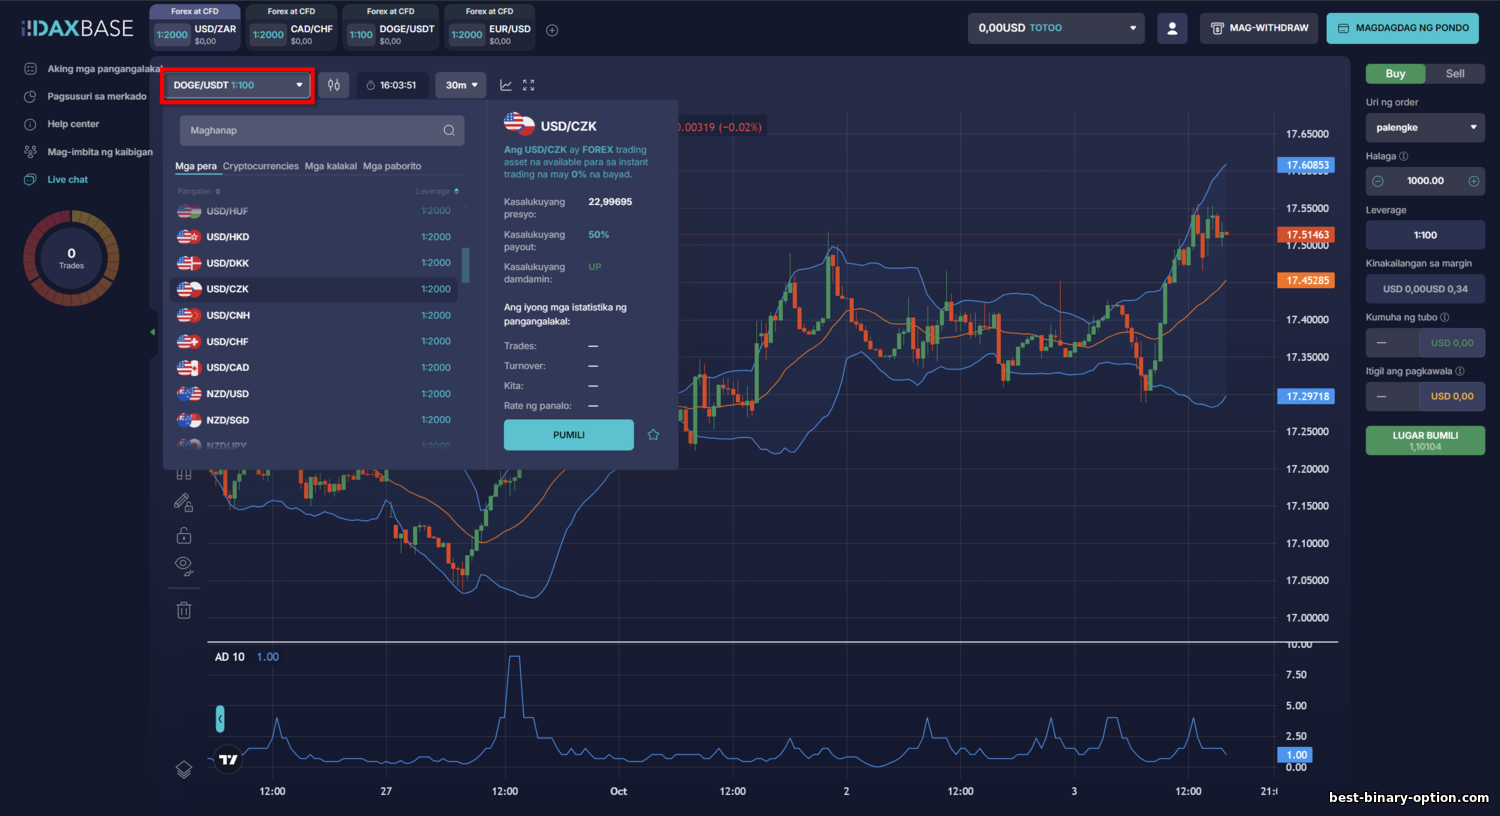Viewport: 1500px width, 816px height.
Task: Switch order side to Sell
Action: pyautogui.click(x=1454, y=74)
